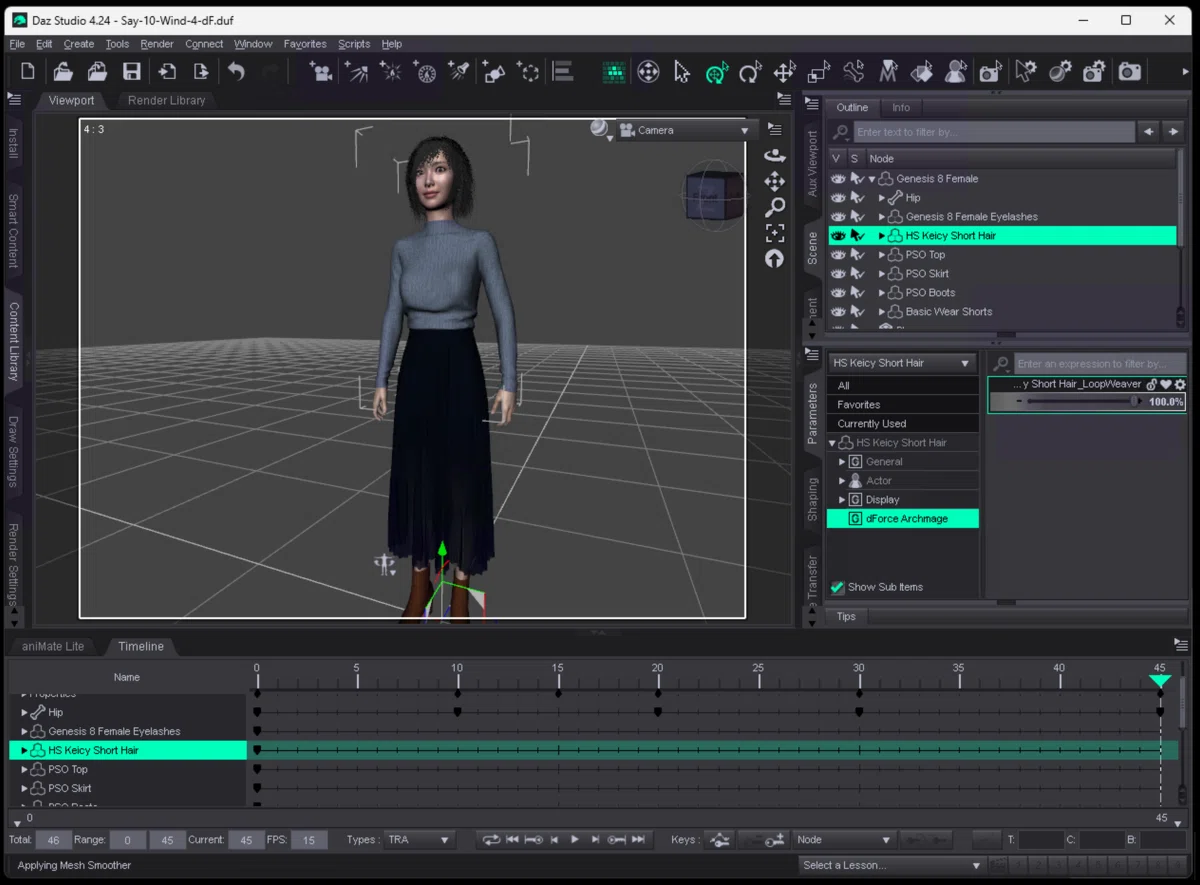The width and height of the screenshot is (1200, 885).
Task: Select the Surface Selection tool
Action: [x=922, y=72]
